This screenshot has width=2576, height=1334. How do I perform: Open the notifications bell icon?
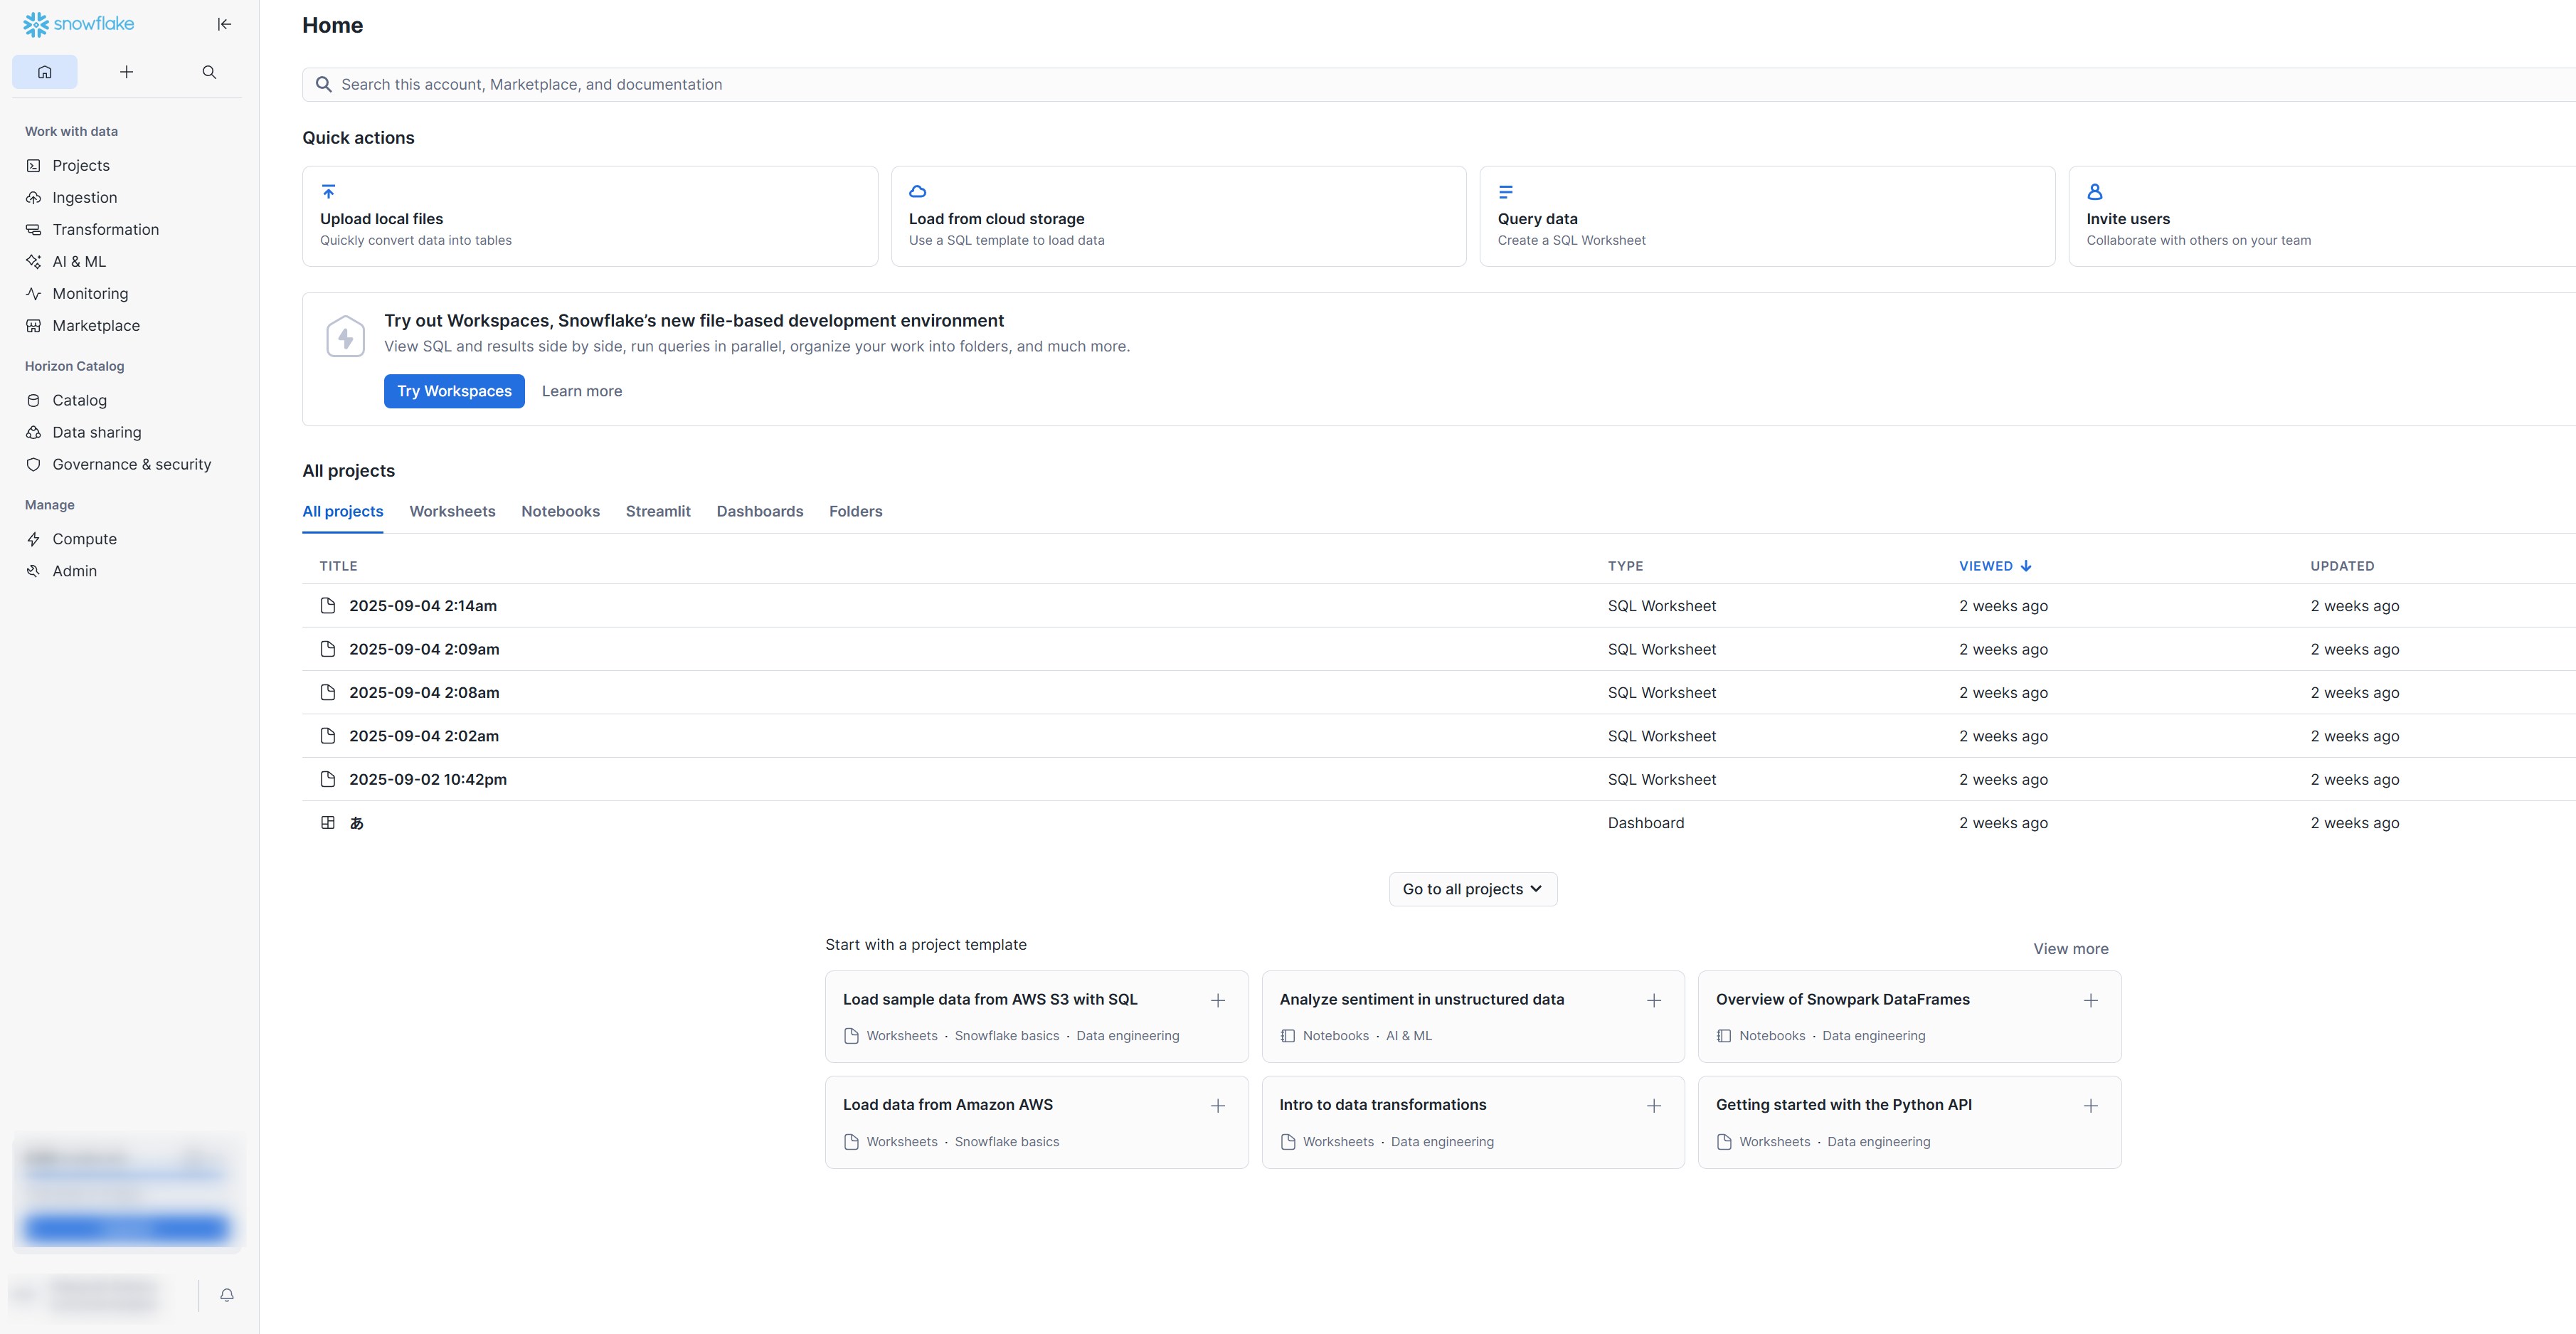[227, 1295]
